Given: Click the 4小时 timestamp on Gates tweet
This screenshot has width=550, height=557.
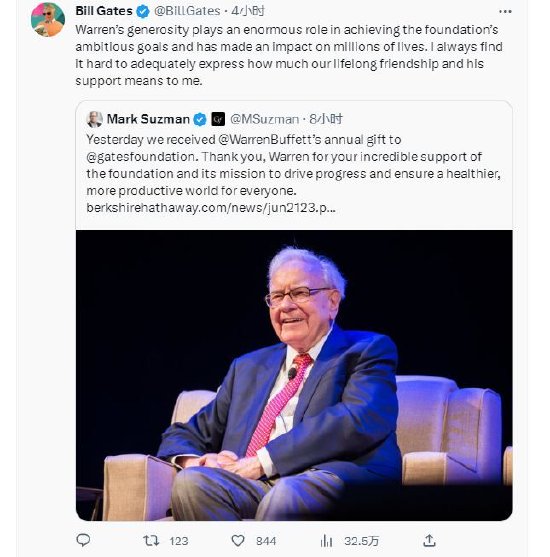Looking at the screenshot, I should tap(248, 11).
